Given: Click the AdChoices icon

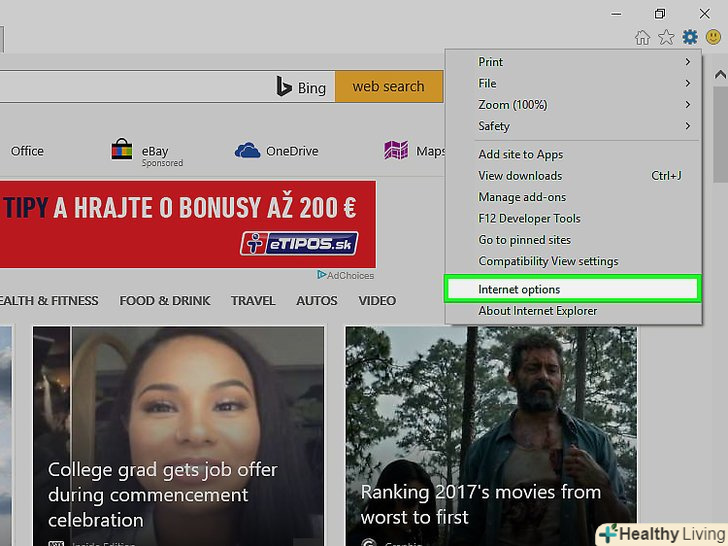Looking at the screenshot, I should click(322, 275).
